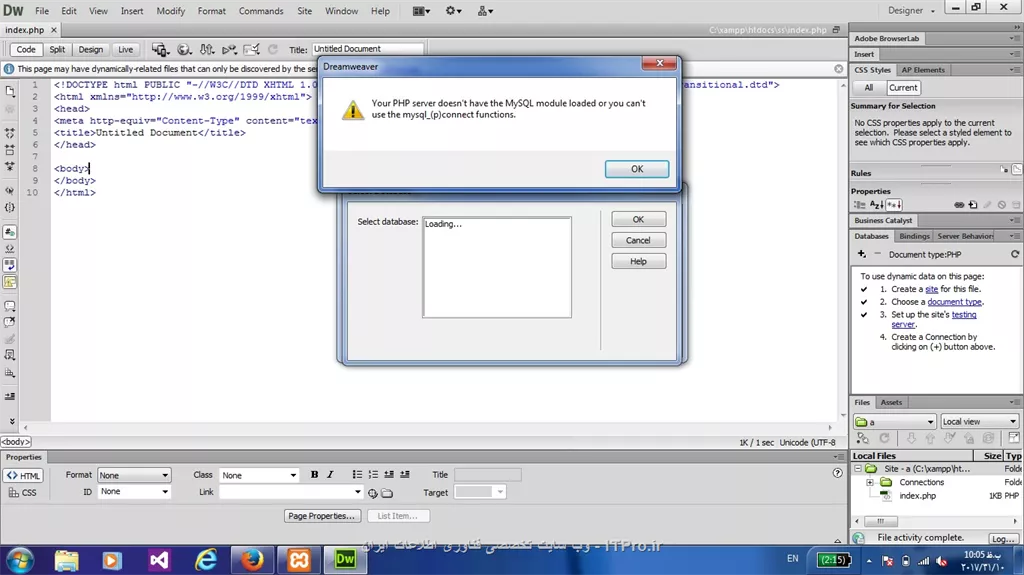Switch to Design view
Image resolution: width=1024 pixels, height=575 pixels.
pyautogui.click(x=91, y=50)
